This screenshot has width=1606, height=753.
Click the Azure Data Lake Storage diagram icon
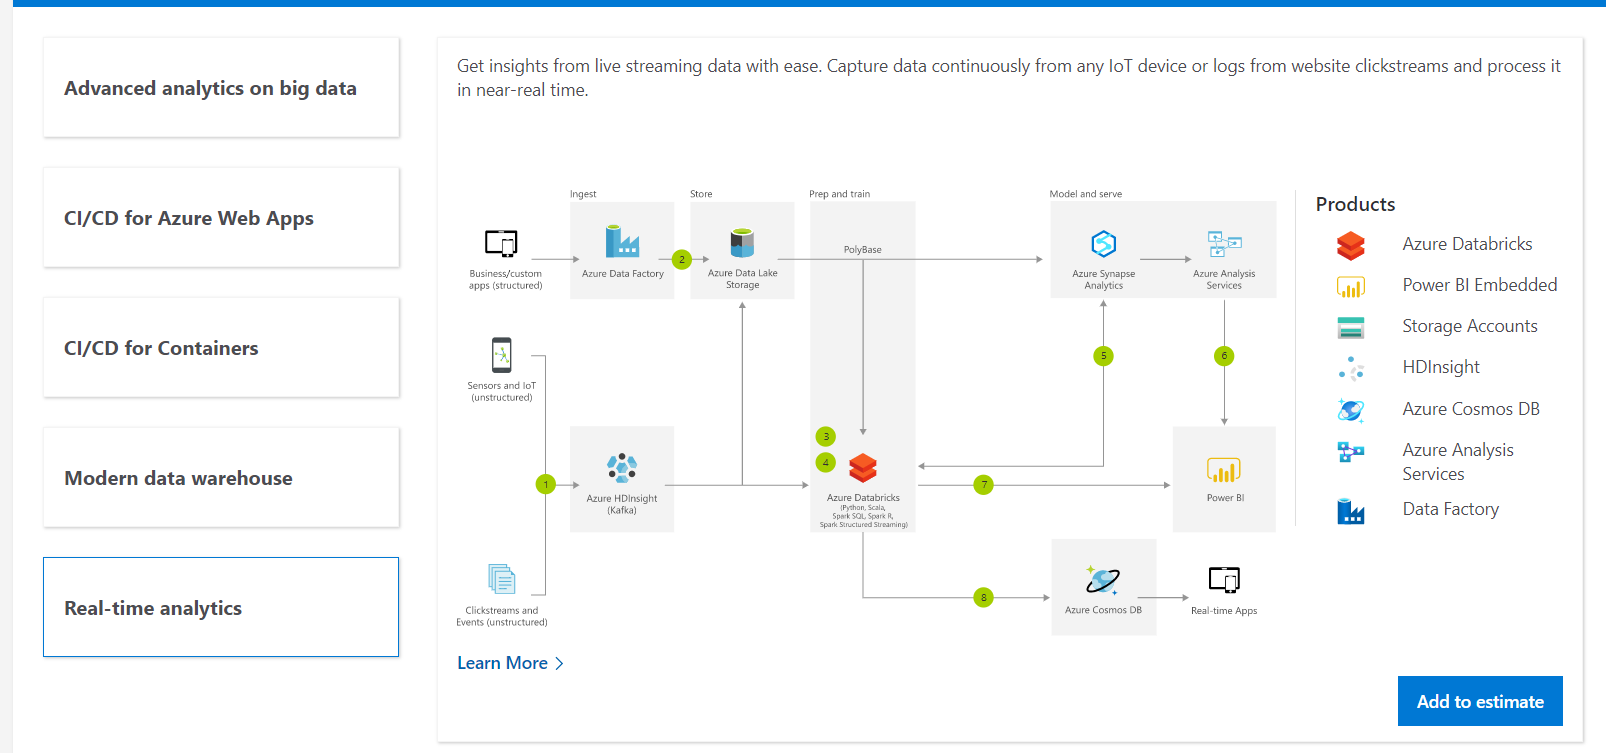742,242
